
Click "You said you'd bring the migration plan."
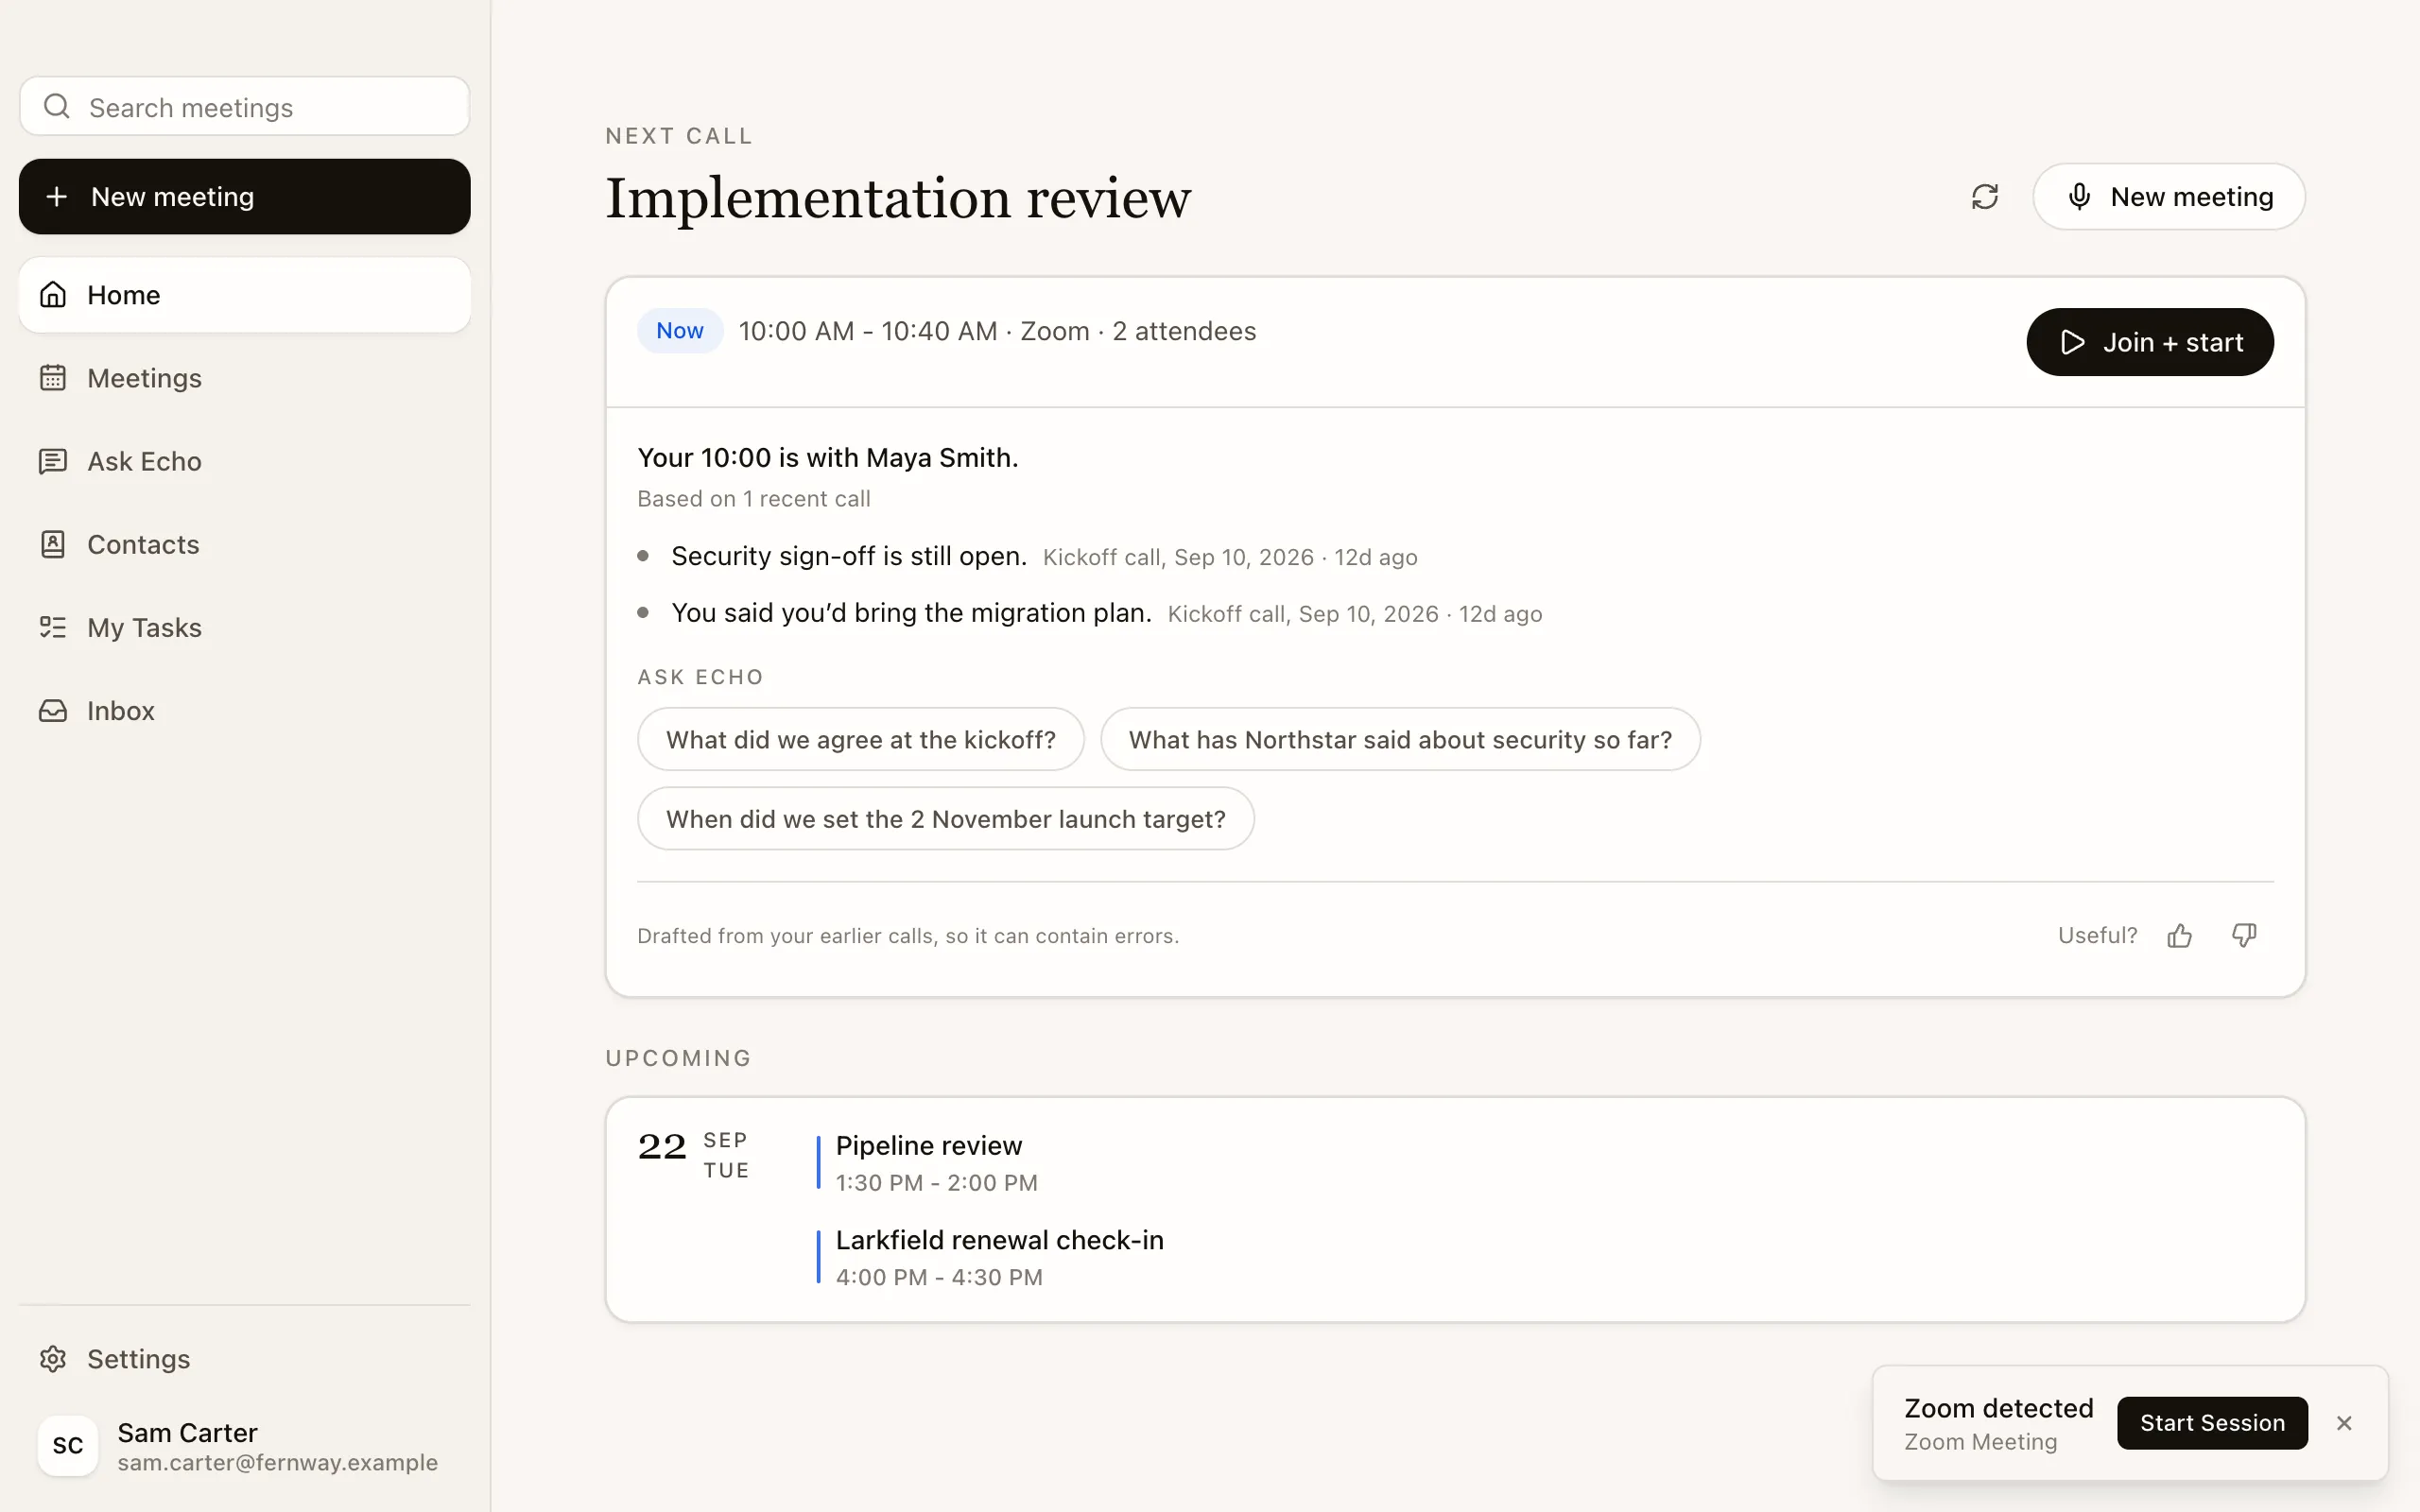(x=911, y=612)
